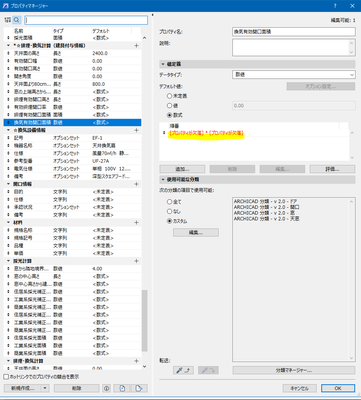Click the syringe inject button under 転送
Screen dimensions: 361x400
click(208, 370)
